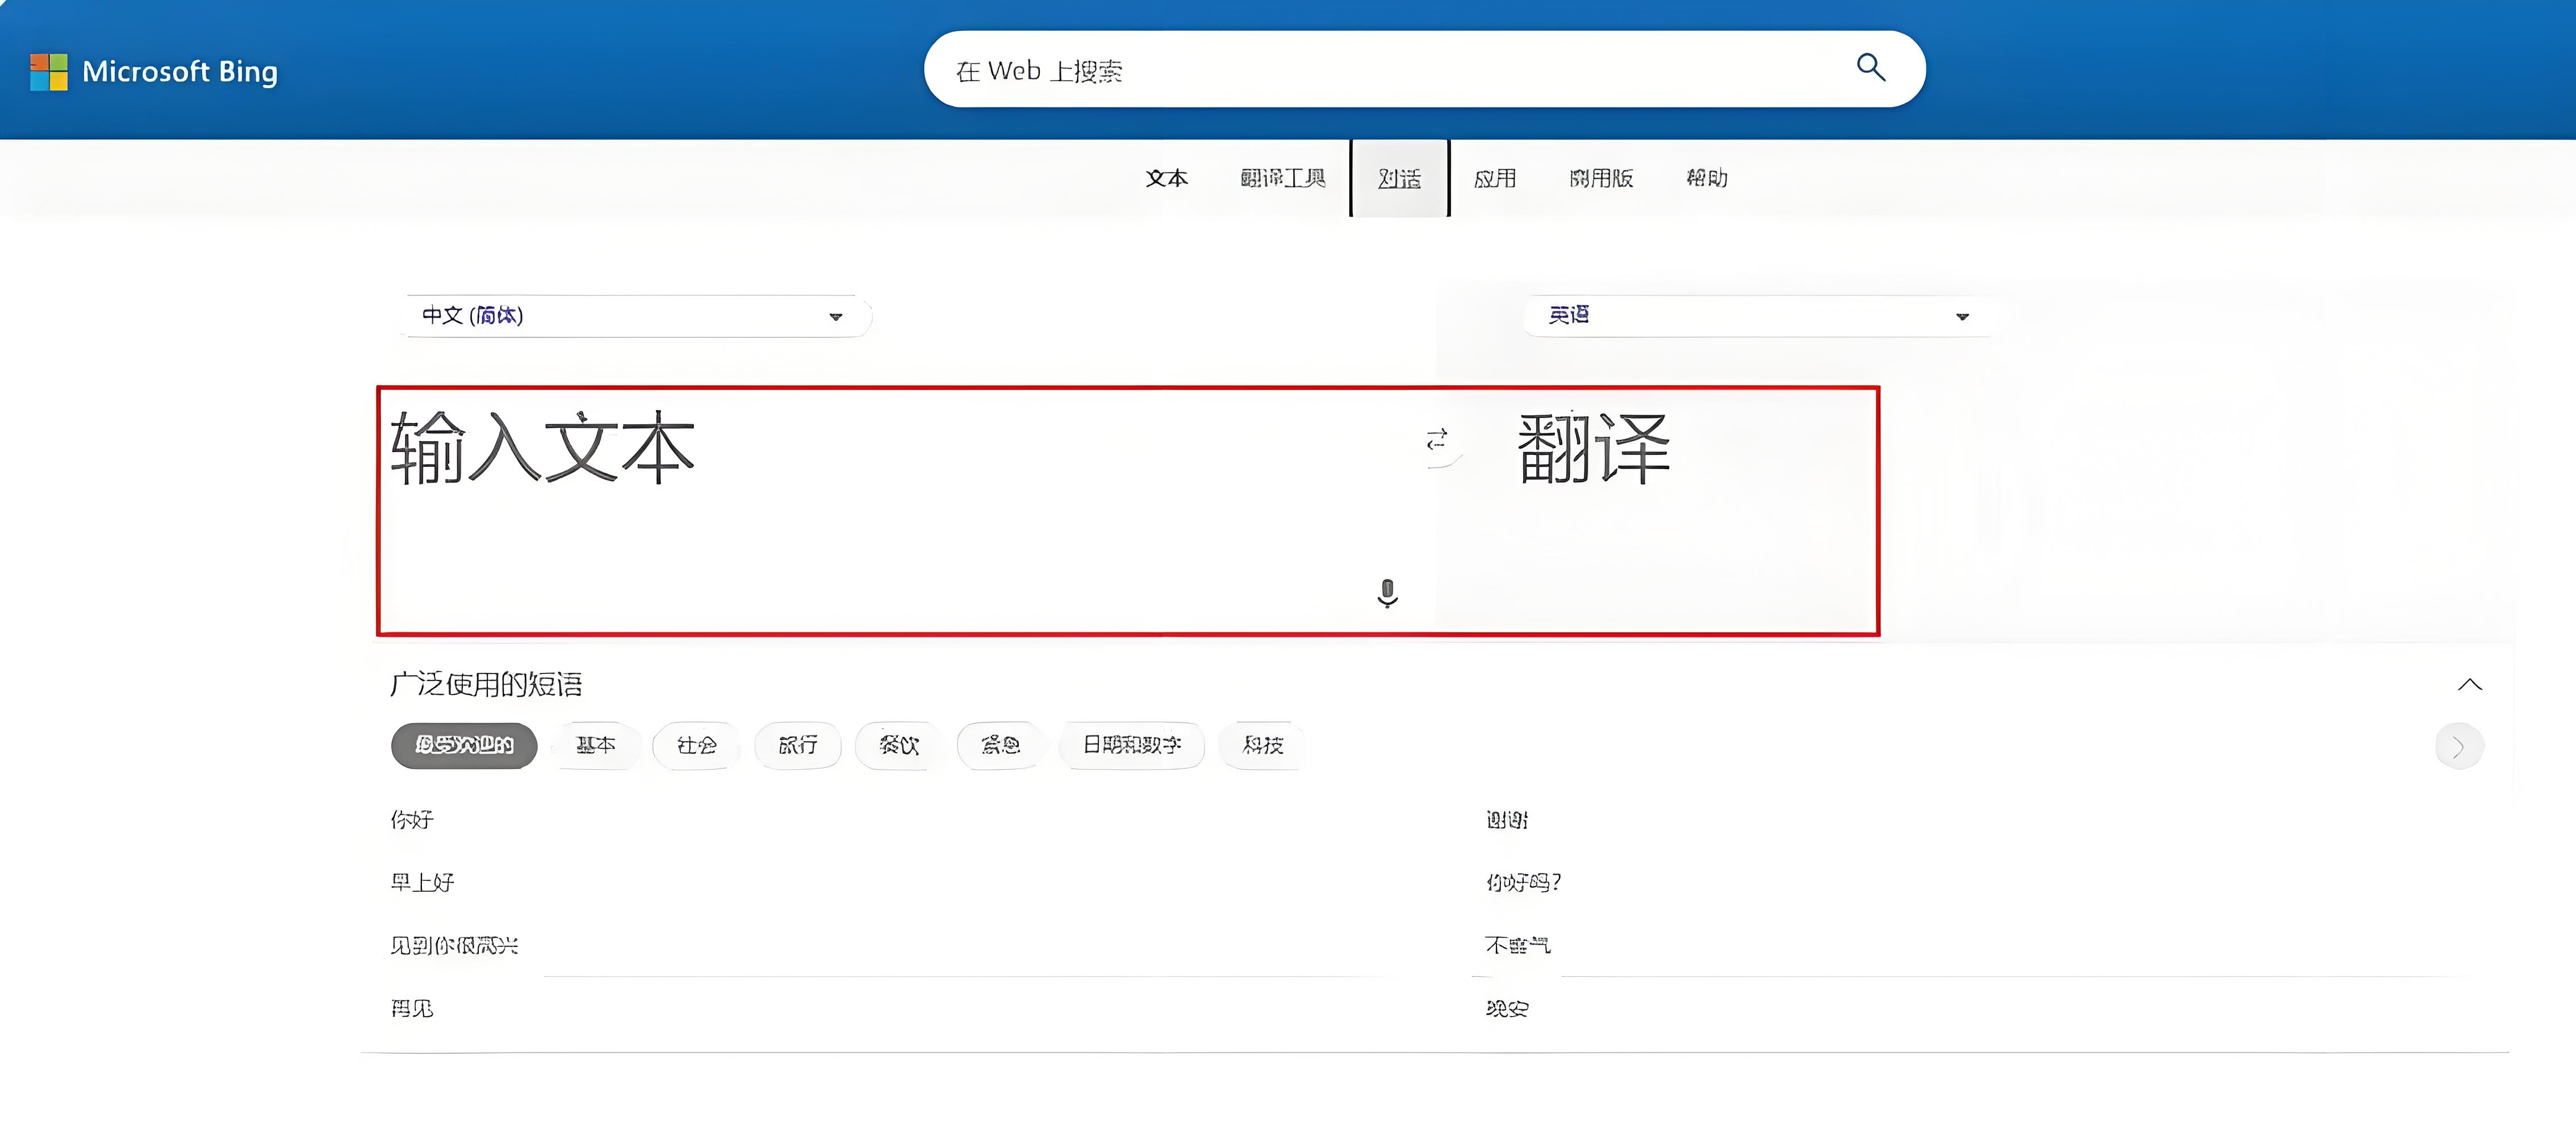This screenshot has width=2576, height=1136.
Task: Select the 最受欢迎的 phrase category
Action: (x=464, y=746)
